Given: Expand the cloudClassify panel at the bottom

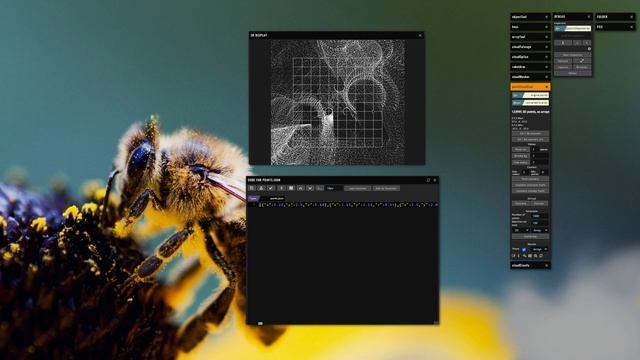Looking at the screenshot, I should pyautogui.click(x=530, y=265).
